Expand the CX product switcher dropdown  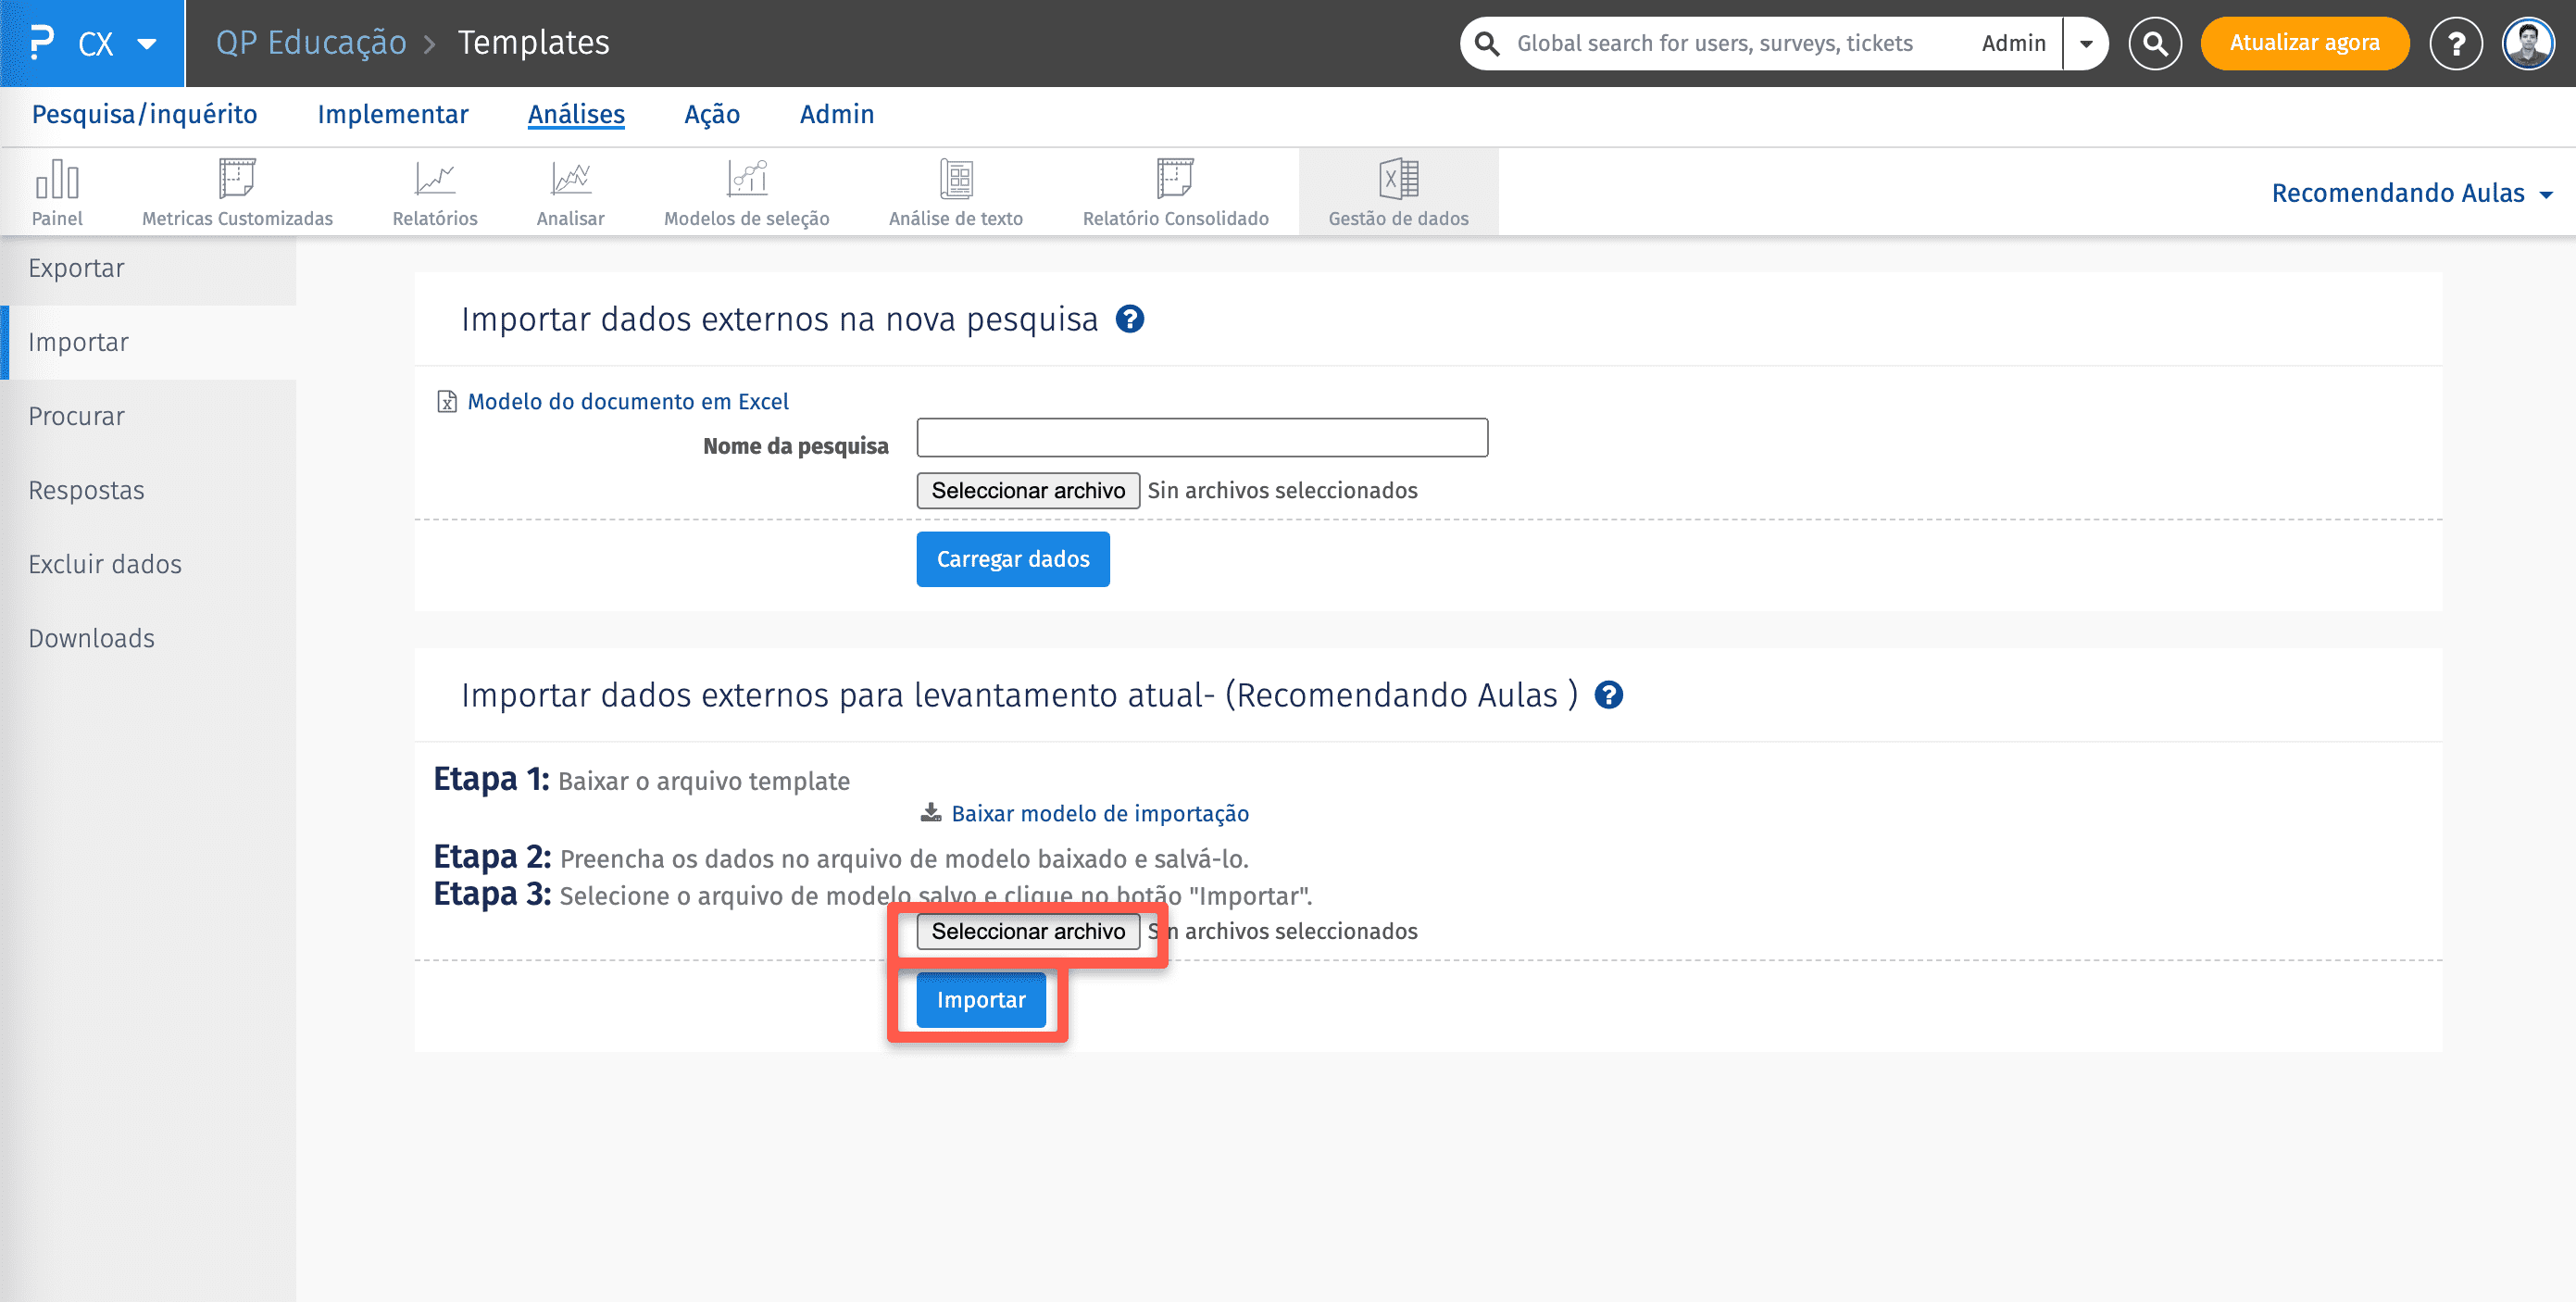pos(146,44)
